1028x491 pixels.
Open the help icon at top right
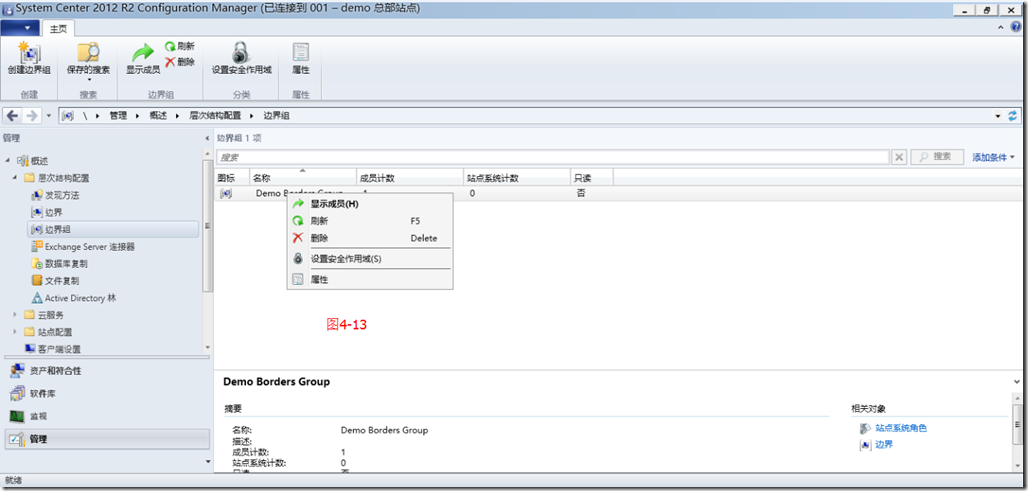[x=1016, y=27]
